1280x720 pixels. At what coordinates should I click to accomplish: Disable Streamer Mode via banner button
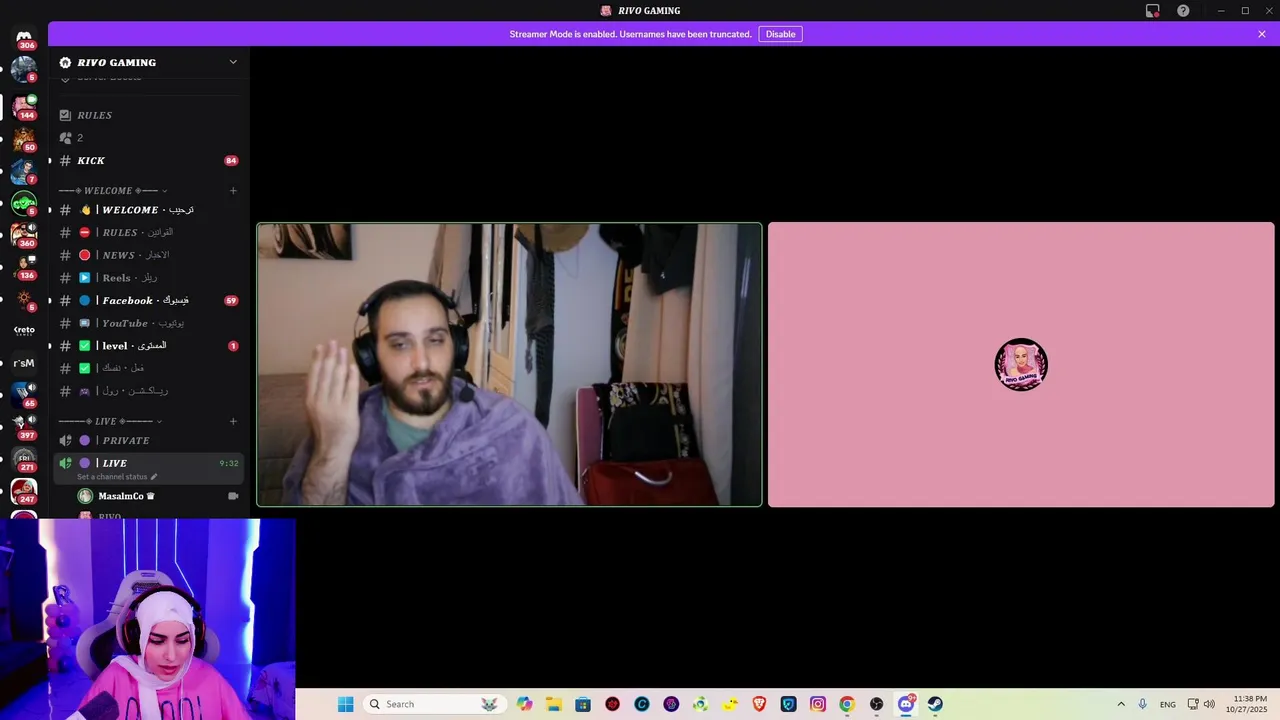(780, 34)
